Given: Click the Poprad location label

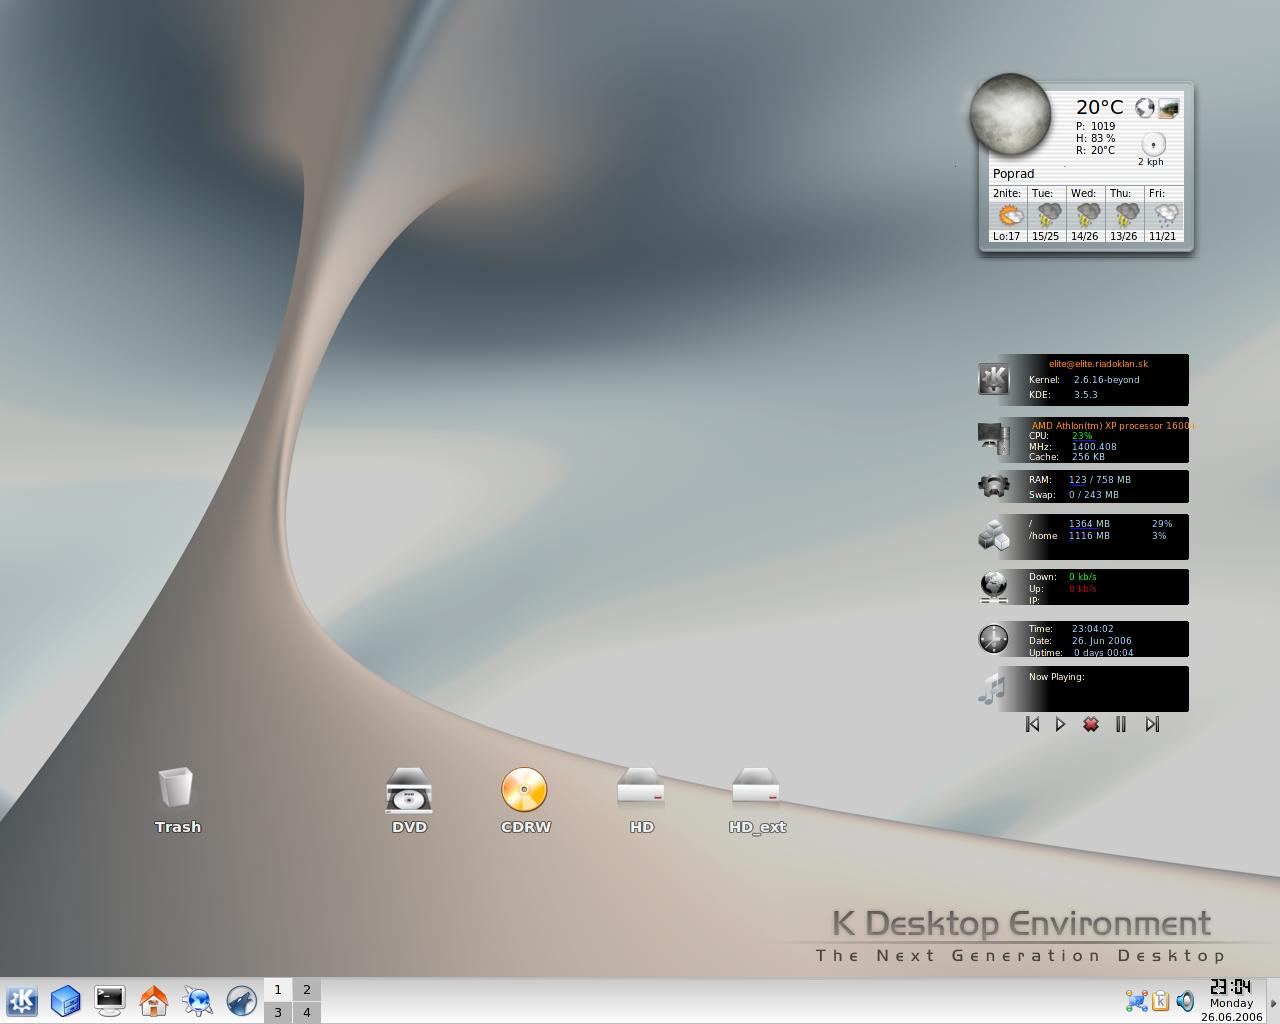Looking at the screenshot, I should tap(1013, 174).
